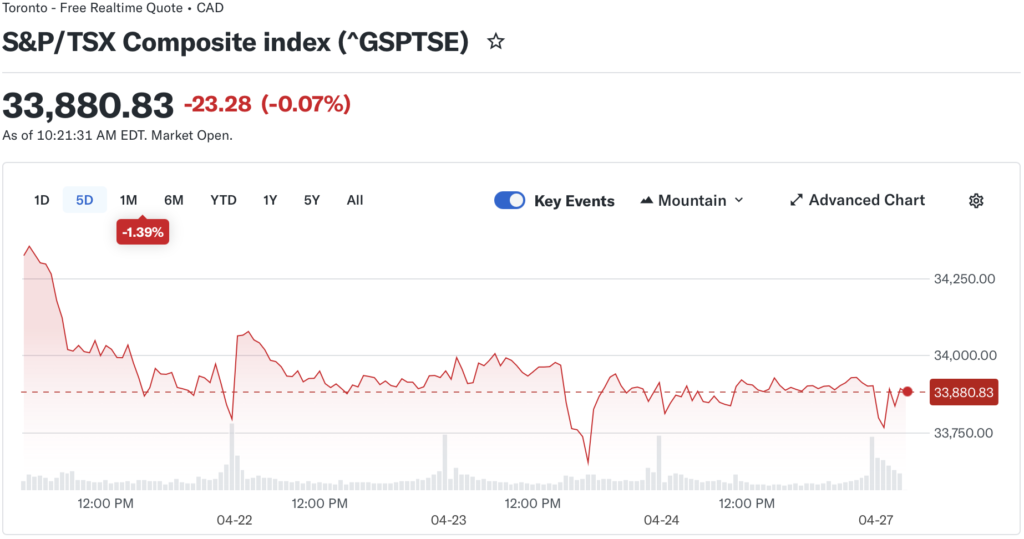Click the star icon to follow ^GSPTSE

click(x=495, y=42)
